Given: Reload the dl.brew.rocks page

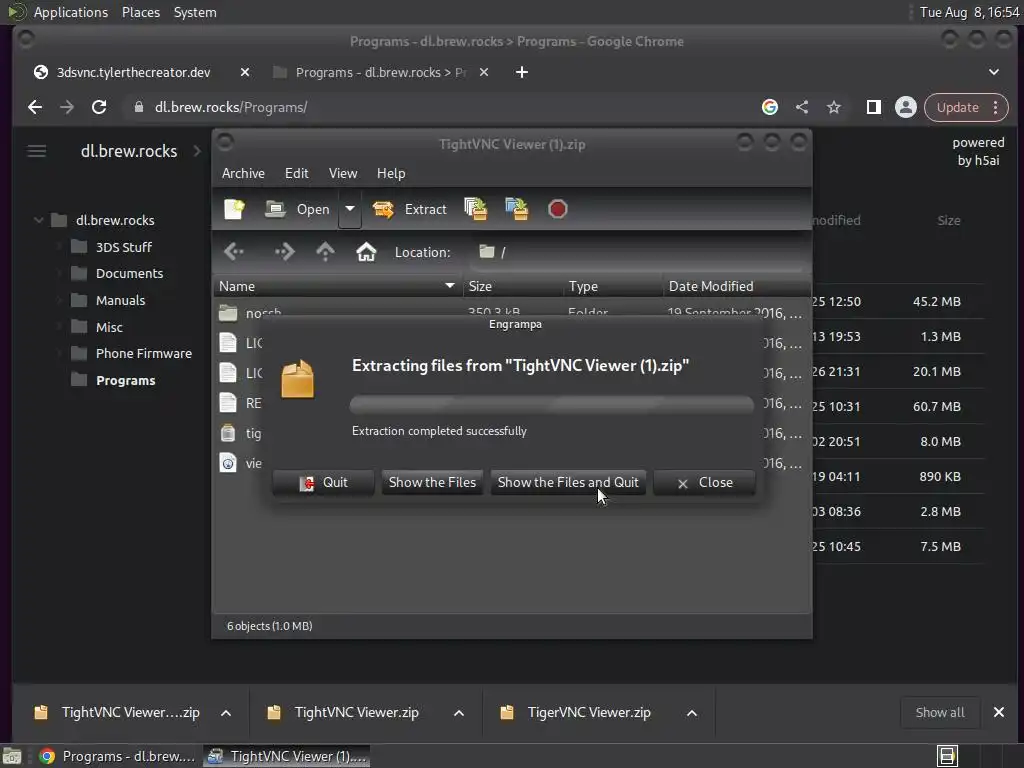Looking at the screenshot, I should 99,107.
